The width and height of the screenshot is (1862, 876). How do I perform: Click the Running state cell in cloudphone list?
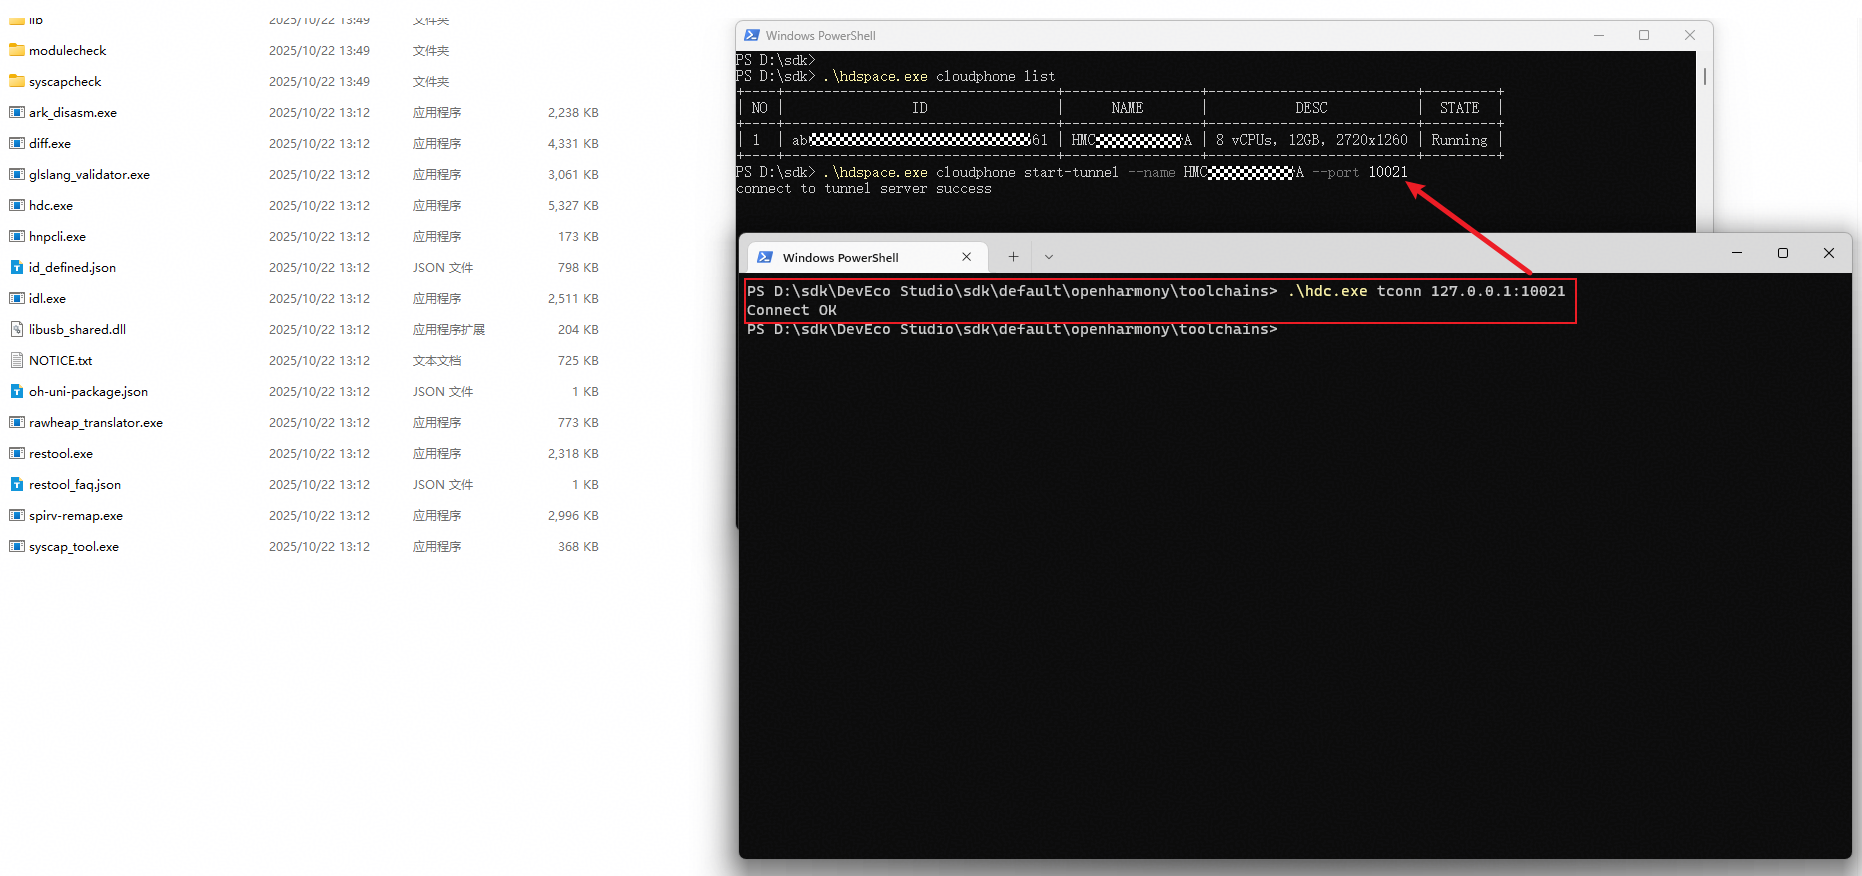point(1459,140)
